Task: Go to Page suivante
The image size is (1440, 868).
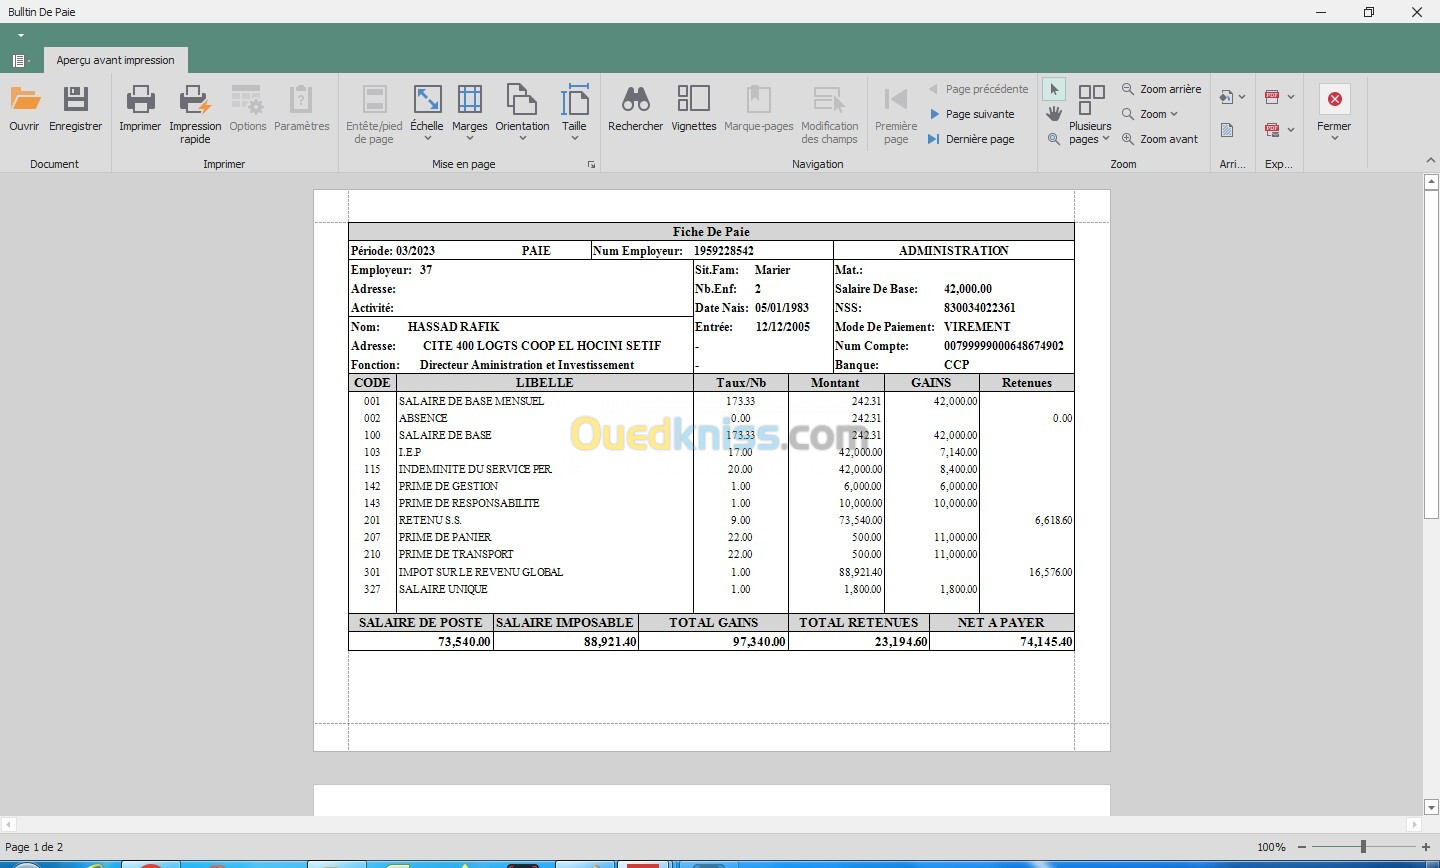Action: [972, 114]
